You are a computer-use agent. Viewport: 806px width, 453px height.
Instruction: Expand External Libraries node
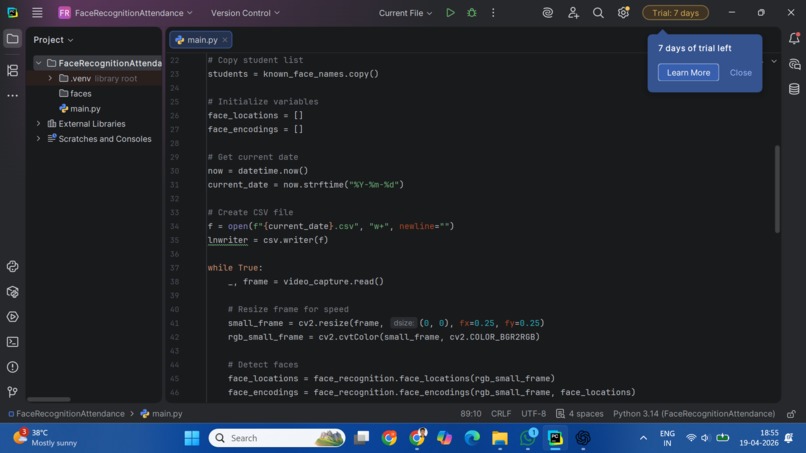(x=39, y=124)
